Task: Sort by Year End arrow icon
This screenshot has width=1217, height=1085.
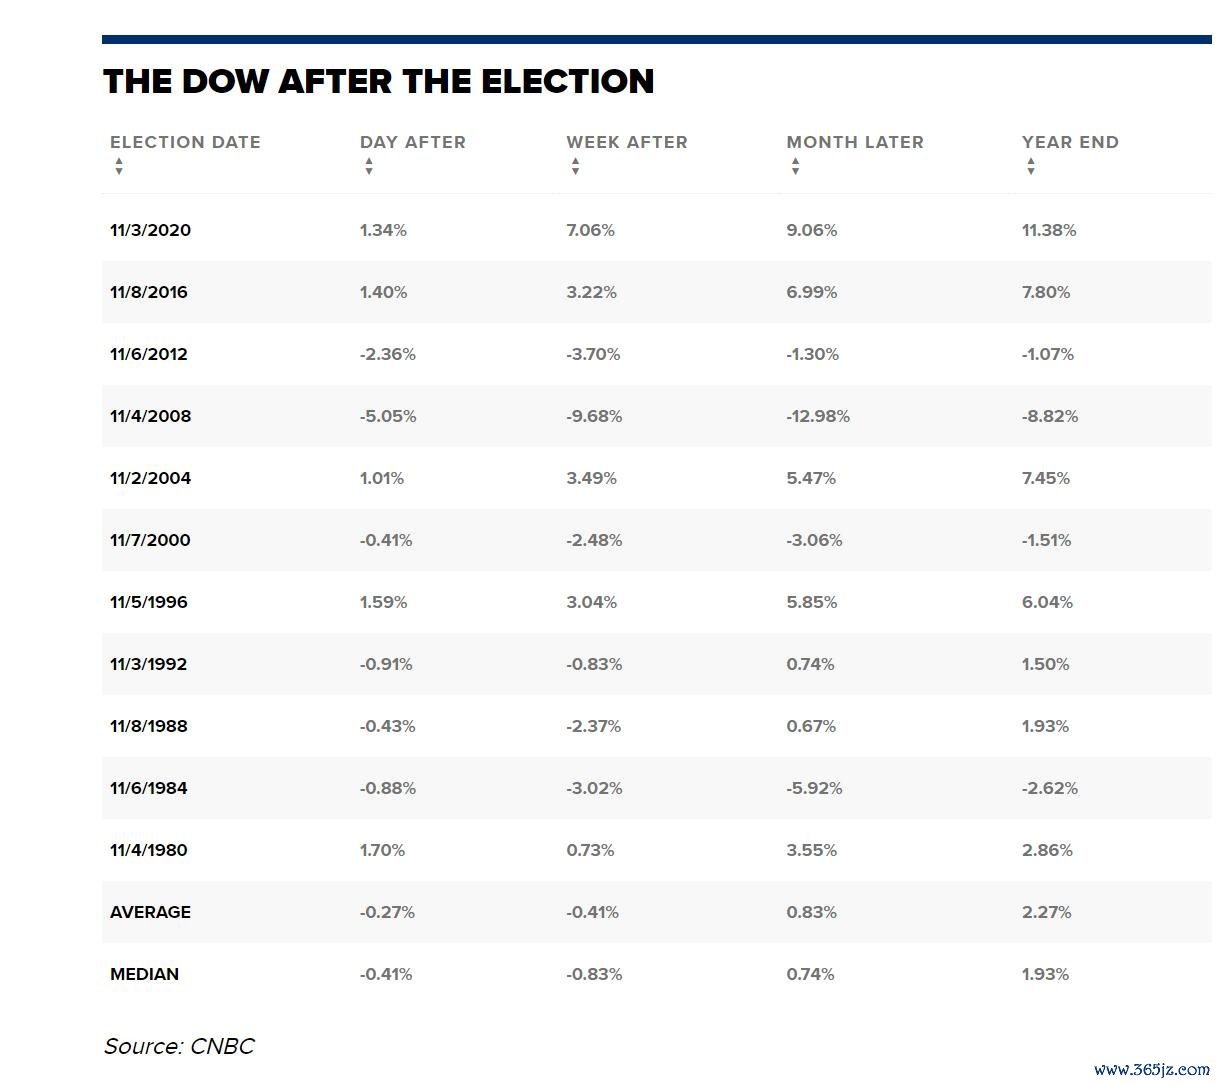Action: click(x=1031, y=166)
